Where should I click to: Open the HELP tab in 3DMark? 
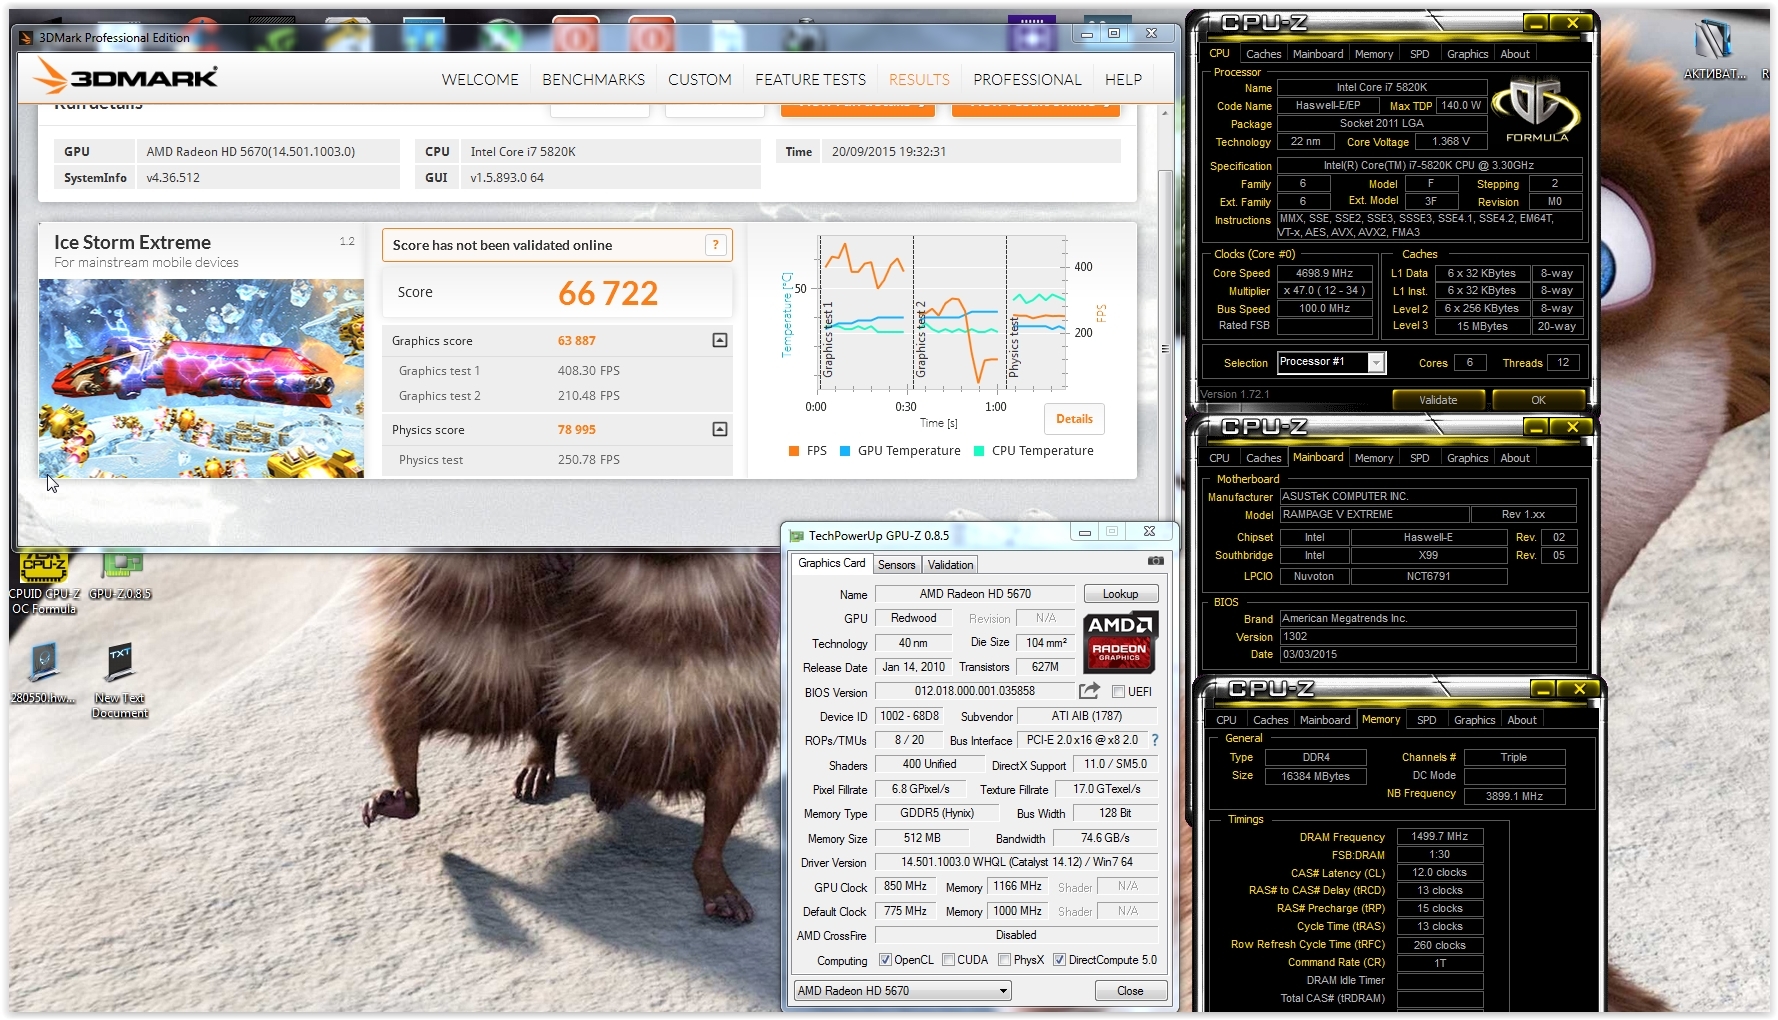pyautogui.click(x=1123, y=79)
